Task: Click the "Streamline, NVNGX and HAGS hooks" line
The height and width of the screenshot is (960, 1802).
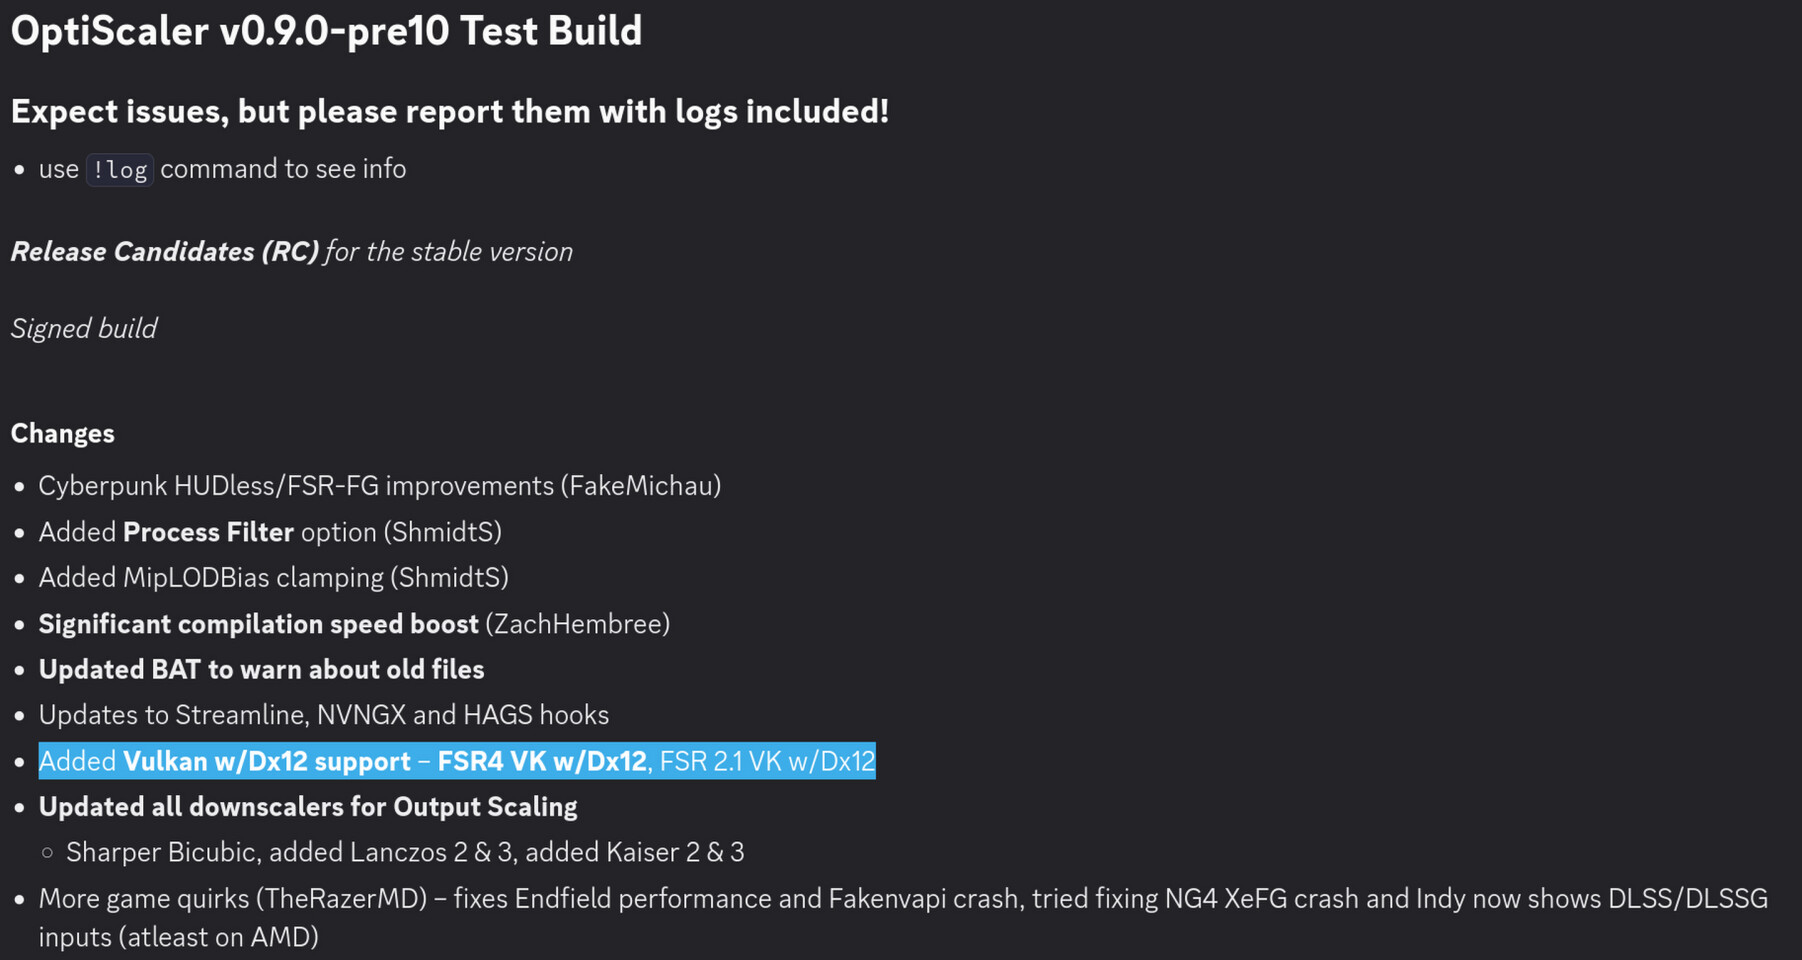Action: click(392, 715)
